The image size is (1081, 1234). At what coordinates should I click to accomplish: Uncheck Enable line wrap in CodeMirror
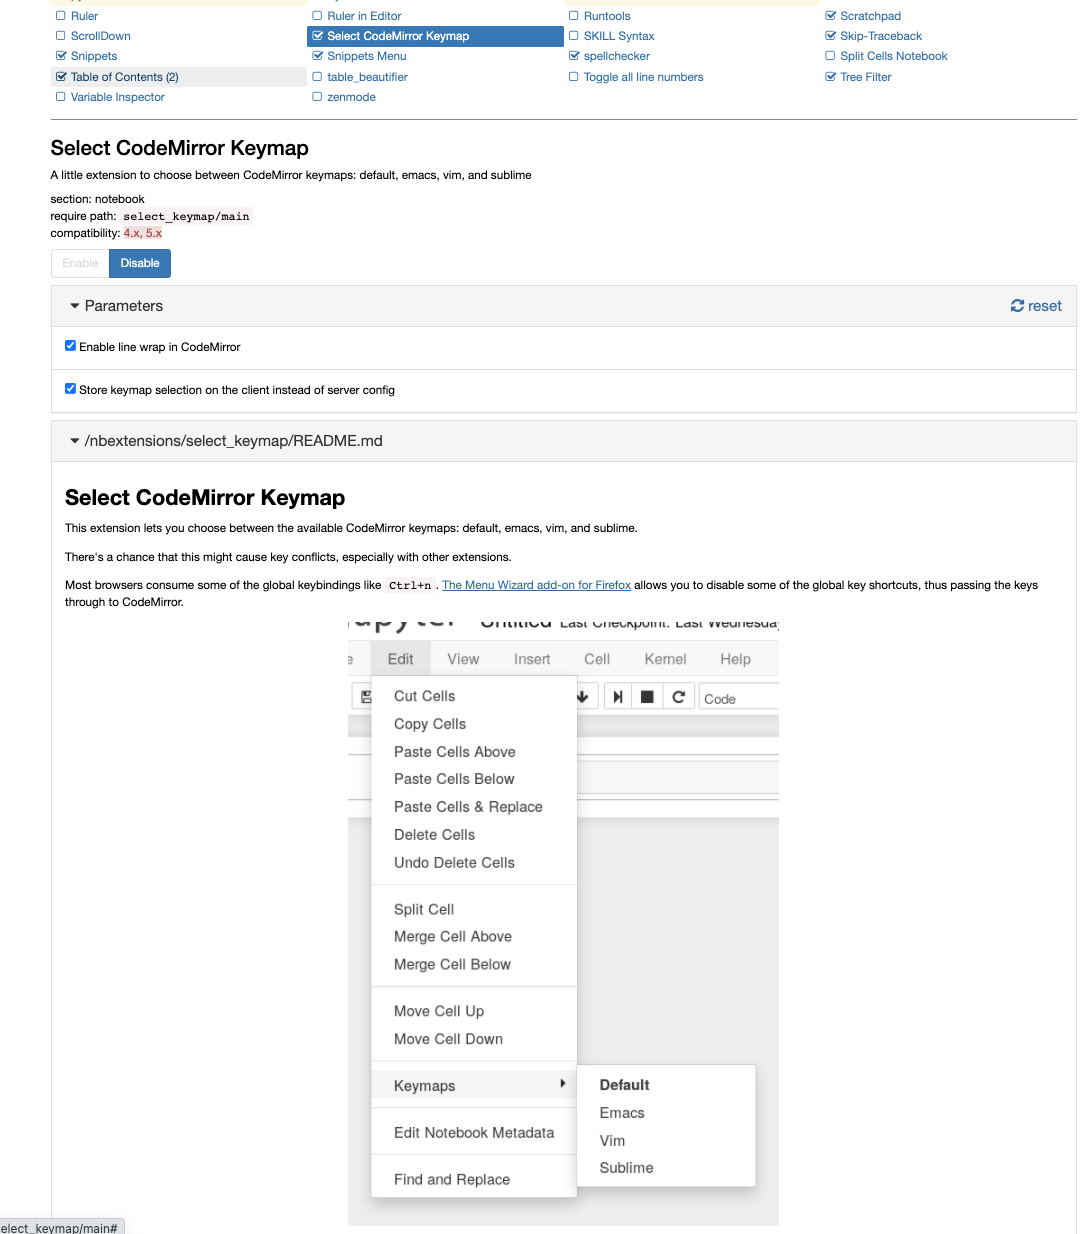[70, 346]
